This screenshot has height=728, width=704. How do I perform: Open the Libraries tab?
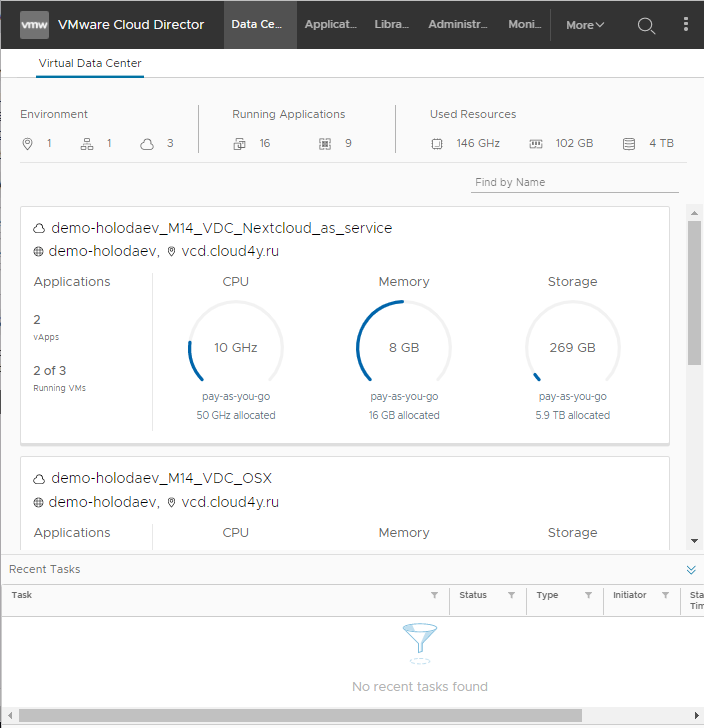tap(391, 25)
